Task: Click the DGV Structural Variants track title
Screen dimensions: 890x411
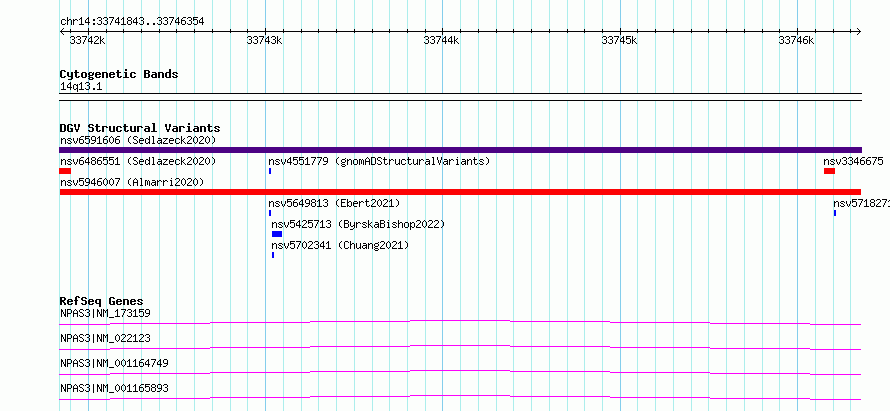Action: click(140, 128)
